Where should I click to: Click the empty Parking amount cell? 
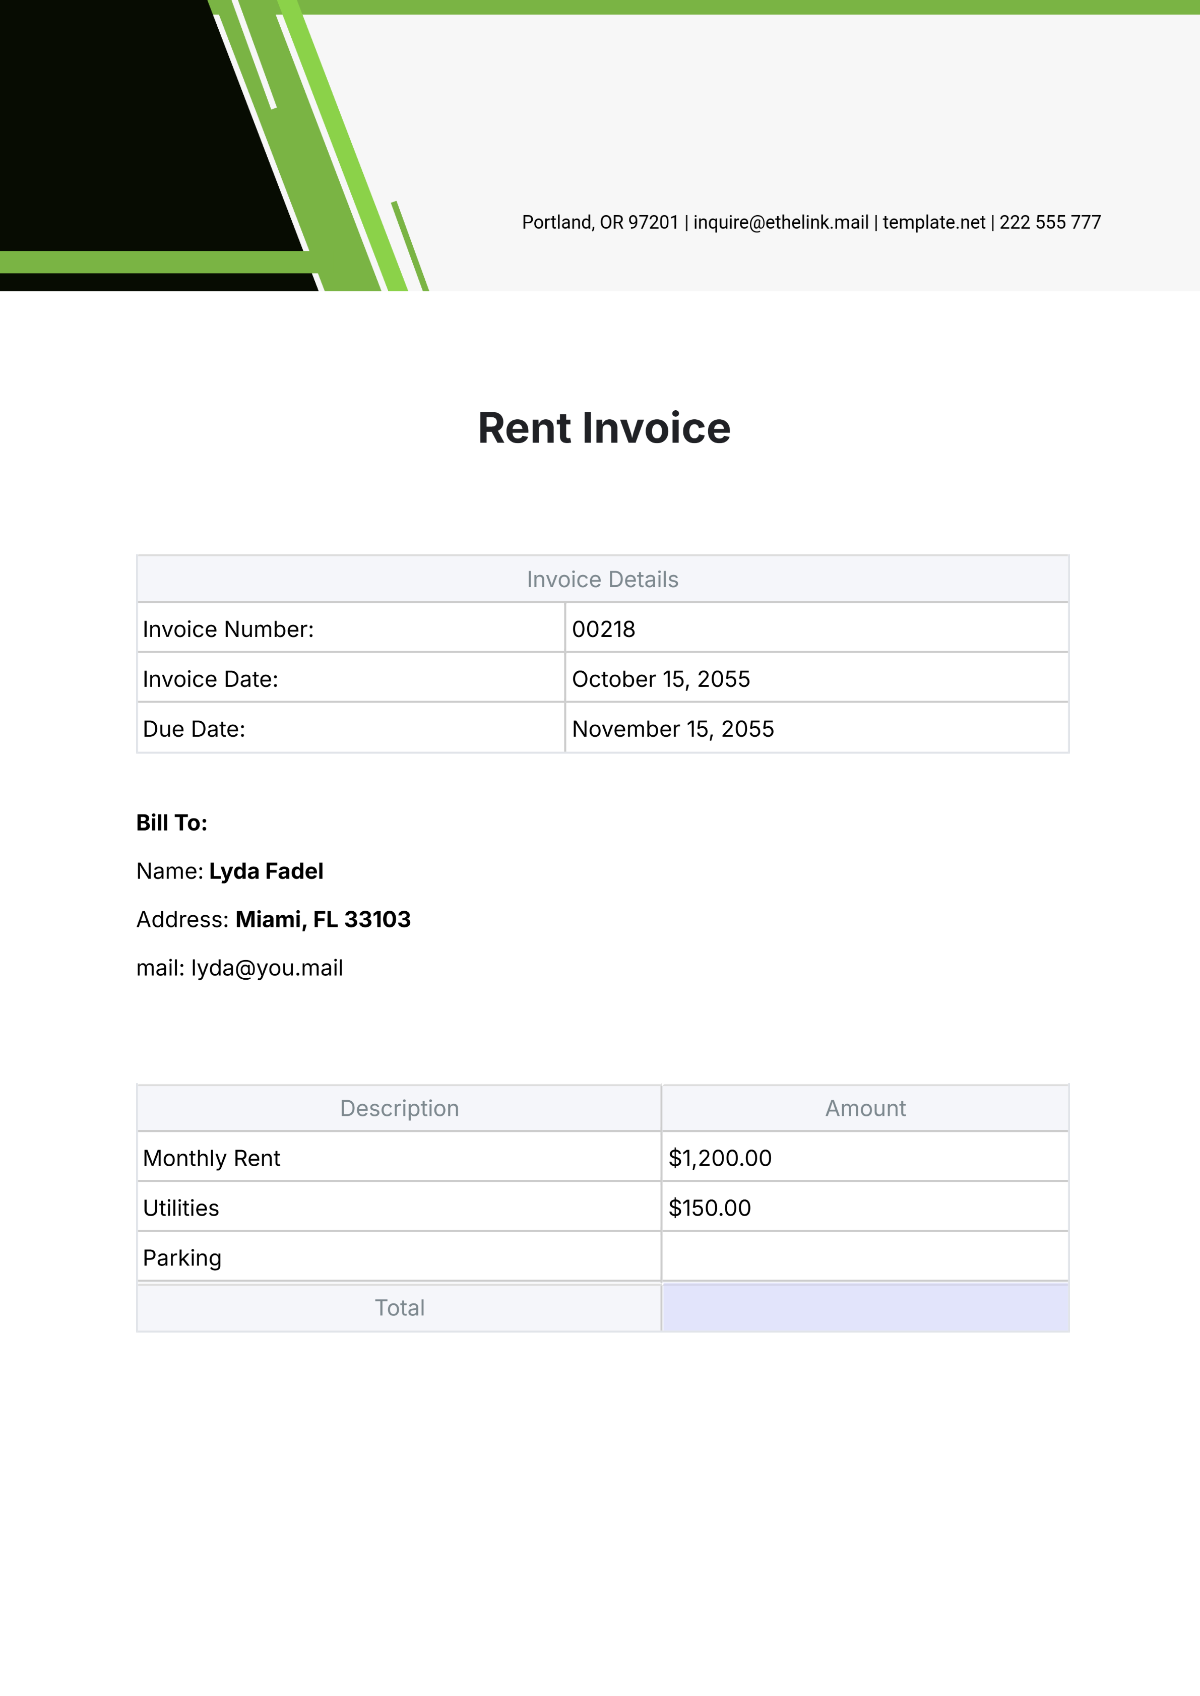(865, 1257)
